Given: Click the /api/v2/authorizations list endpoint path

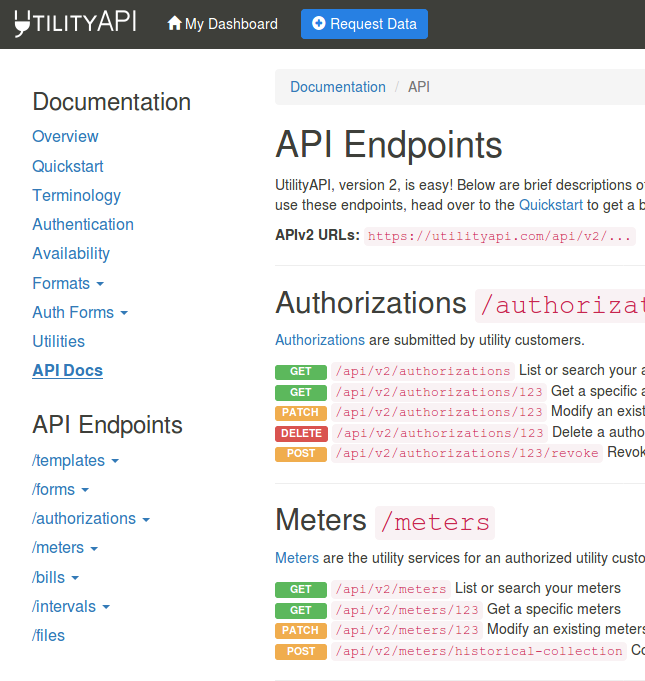Looking at the screenshot, I should click(423, 371).
